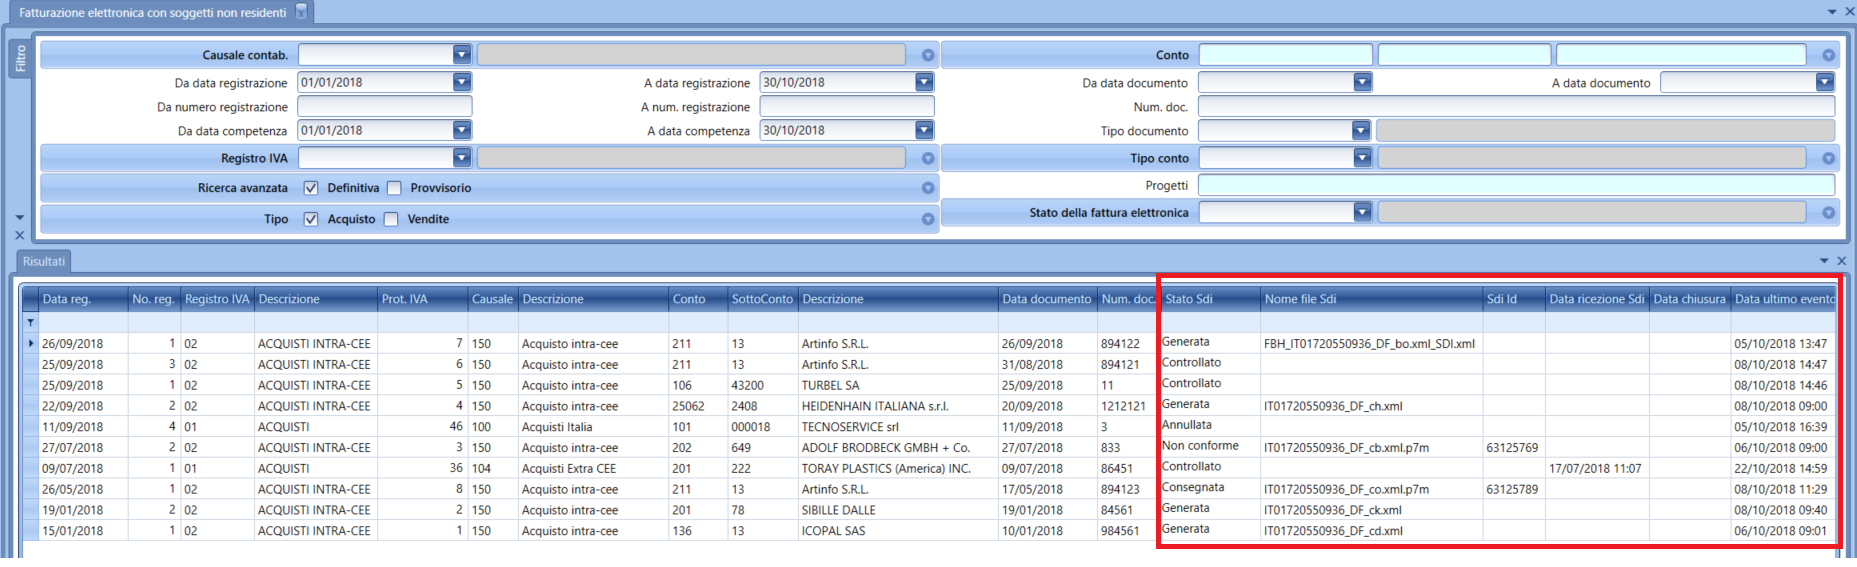Screen dimensions: 1857x567
Task: Sort by the Stato Sdi column header
Action: coord(1208,299)
